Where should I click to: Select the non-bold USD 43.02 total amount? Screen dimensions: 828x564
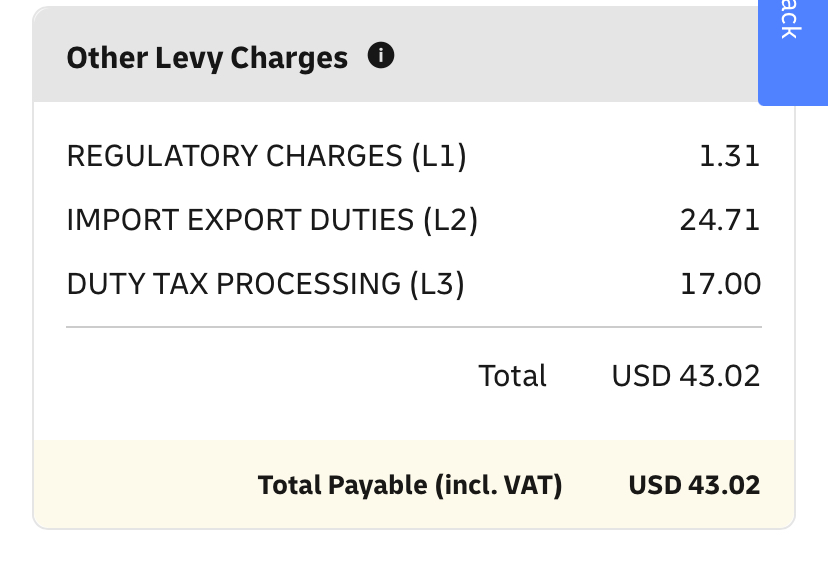click(686, 376)
